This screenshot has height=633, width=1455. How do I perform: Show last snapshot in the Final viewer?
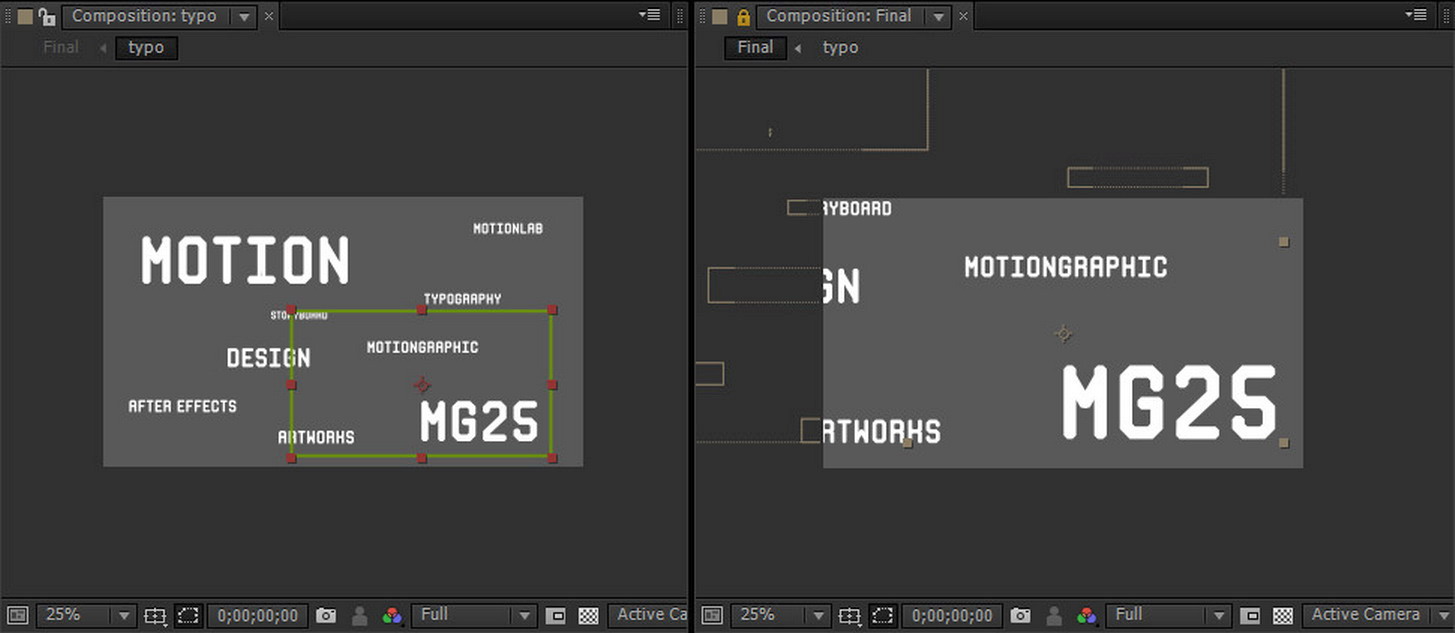1054,616
